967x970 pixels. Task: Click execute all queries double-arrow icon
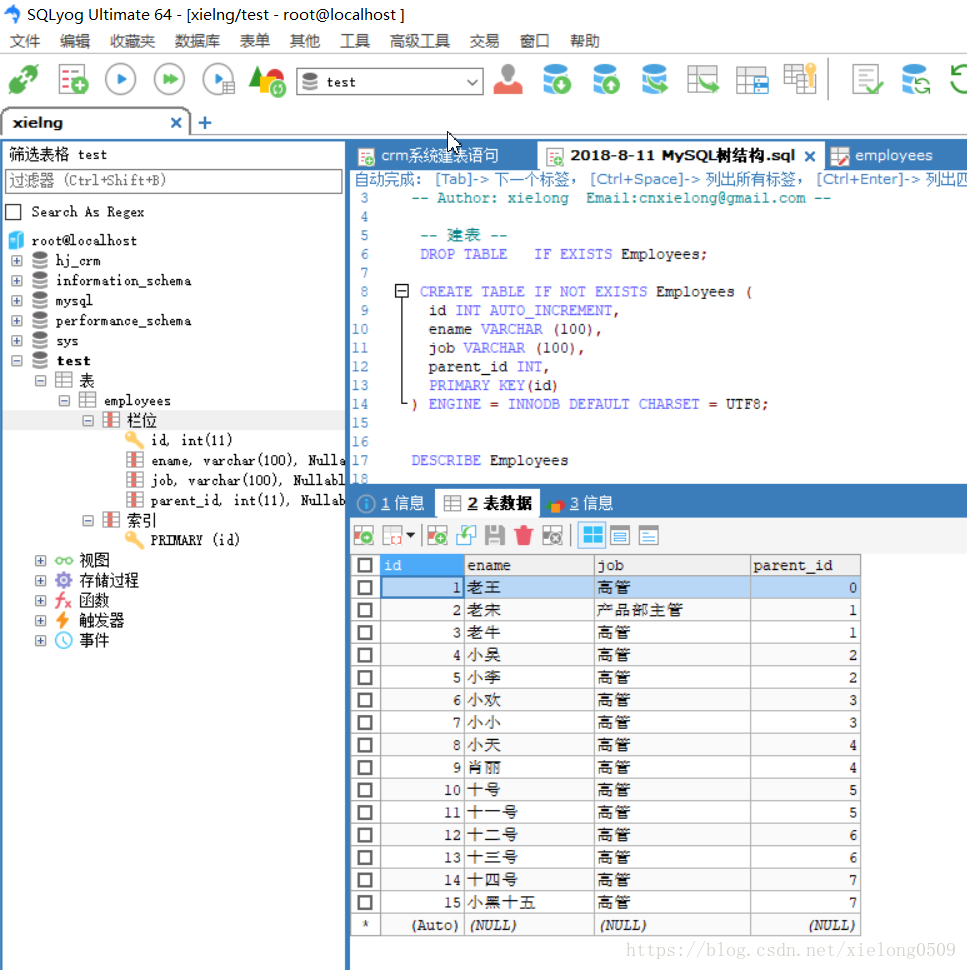coord(170,80)
